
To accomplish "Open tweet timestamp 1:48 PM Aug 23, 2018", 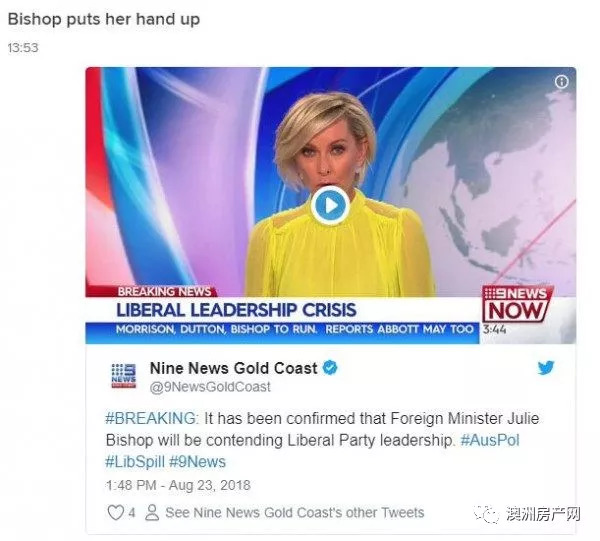I will coord(178,485).
